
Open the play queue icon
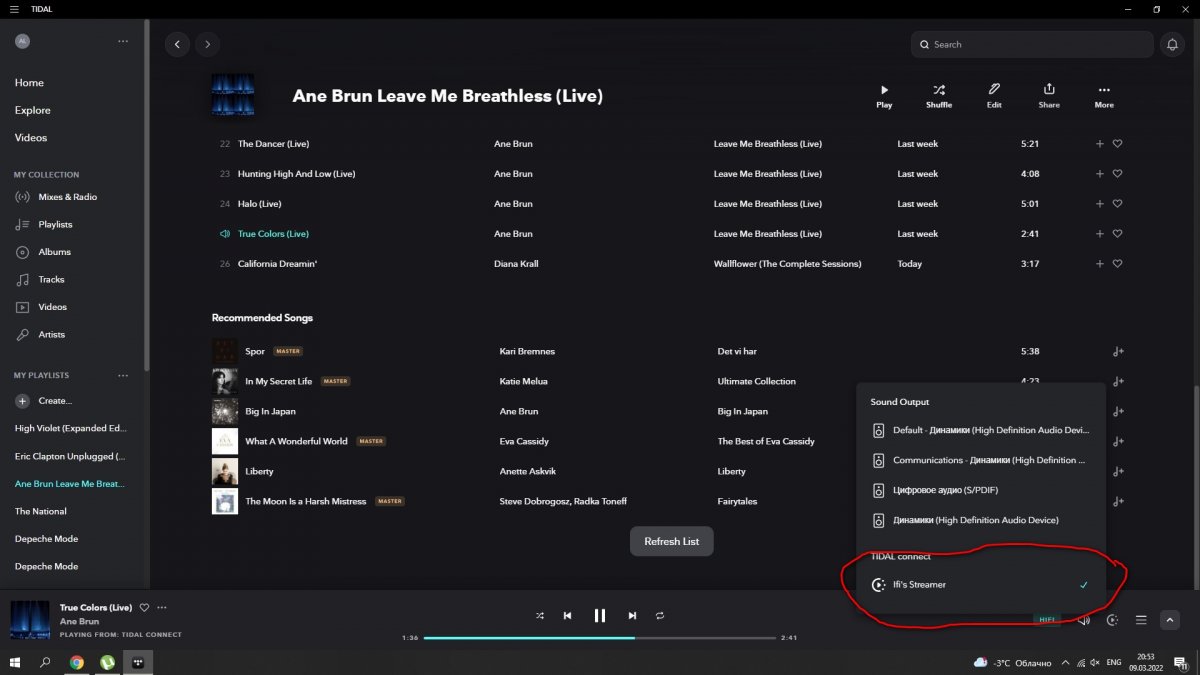click(1141, 620)
